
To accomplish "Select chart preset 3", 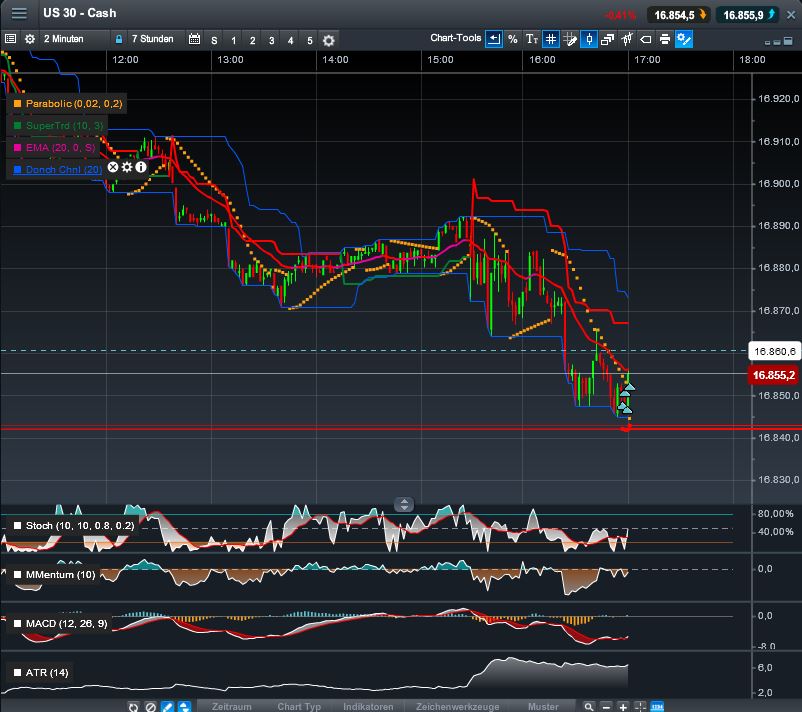I will click(272, 40).
